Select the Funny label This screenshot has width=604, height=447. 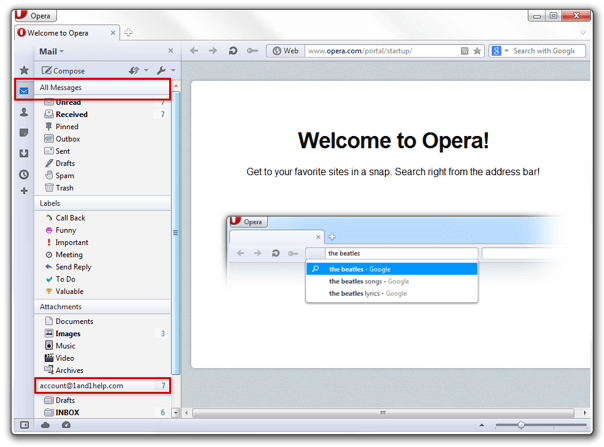pyautogui.click(x=102, y=230)
